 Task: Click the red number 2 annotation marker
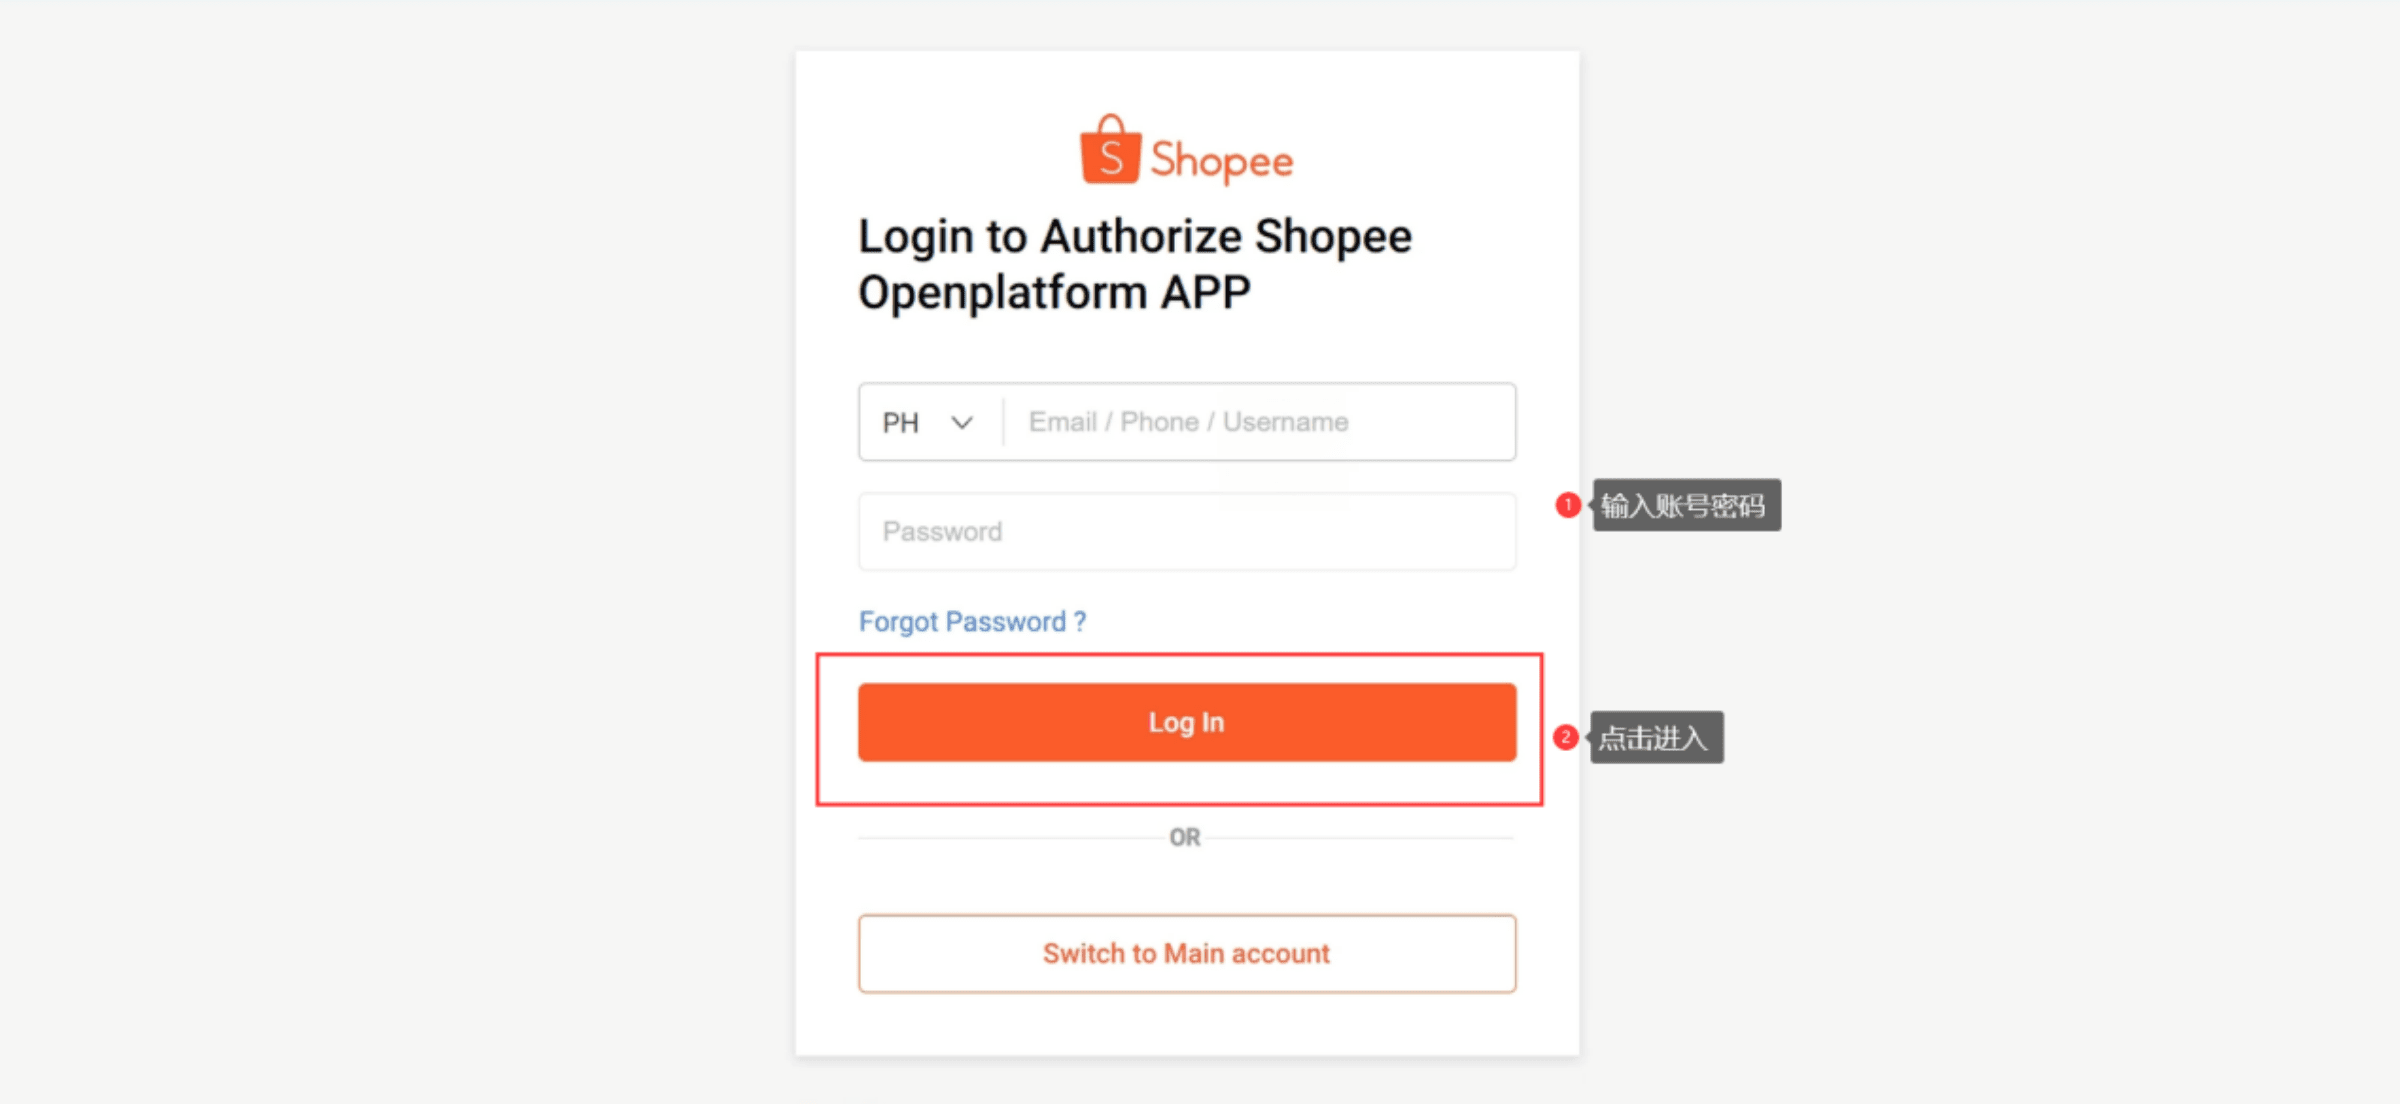click(1565, 737)
